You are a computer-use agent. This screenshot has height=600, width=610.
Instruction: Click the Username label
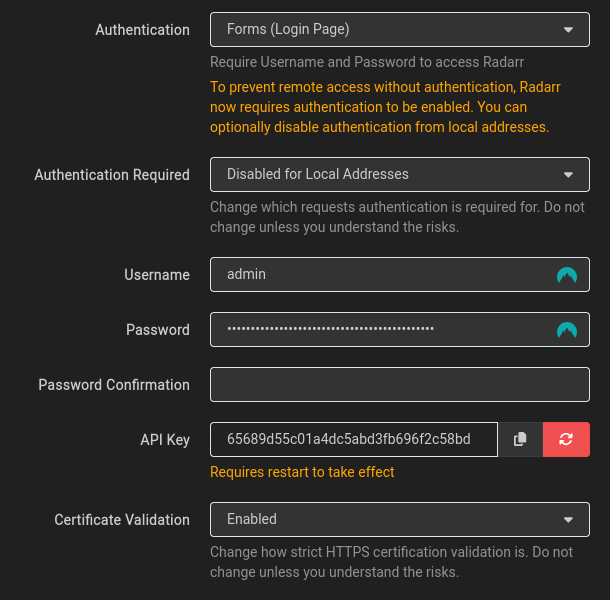157,275
